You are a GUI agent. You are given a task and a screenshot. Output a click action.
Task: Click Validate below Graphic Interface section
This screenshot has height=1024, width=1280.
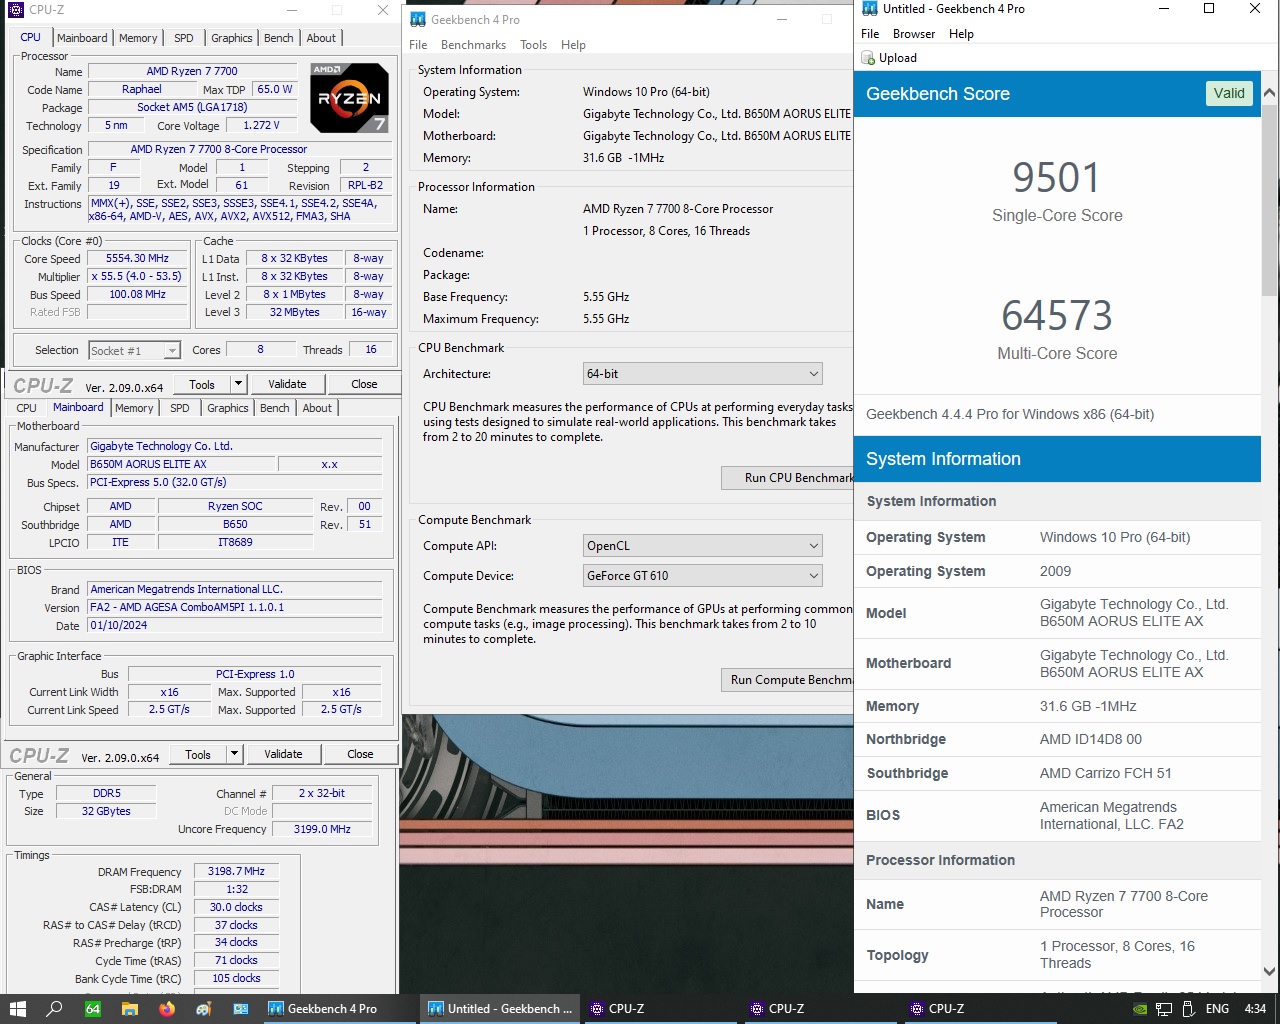pos(283,754)
